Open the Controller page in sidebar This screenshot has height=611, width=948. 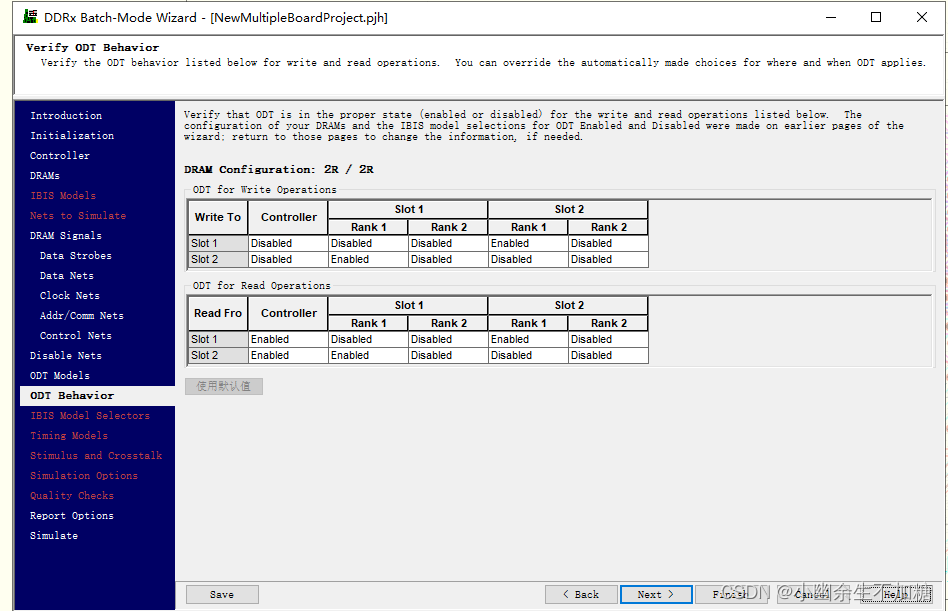point(60,155)
